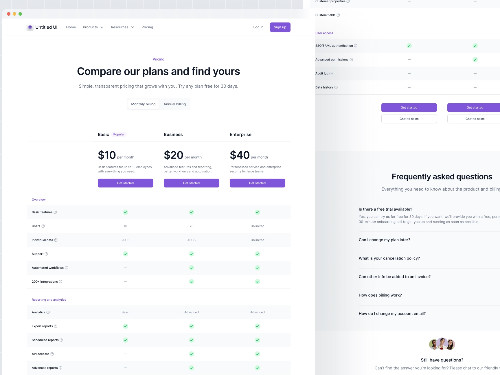Expand the FAQ 'Can I change my plan later?'

[x=384, y=240]
